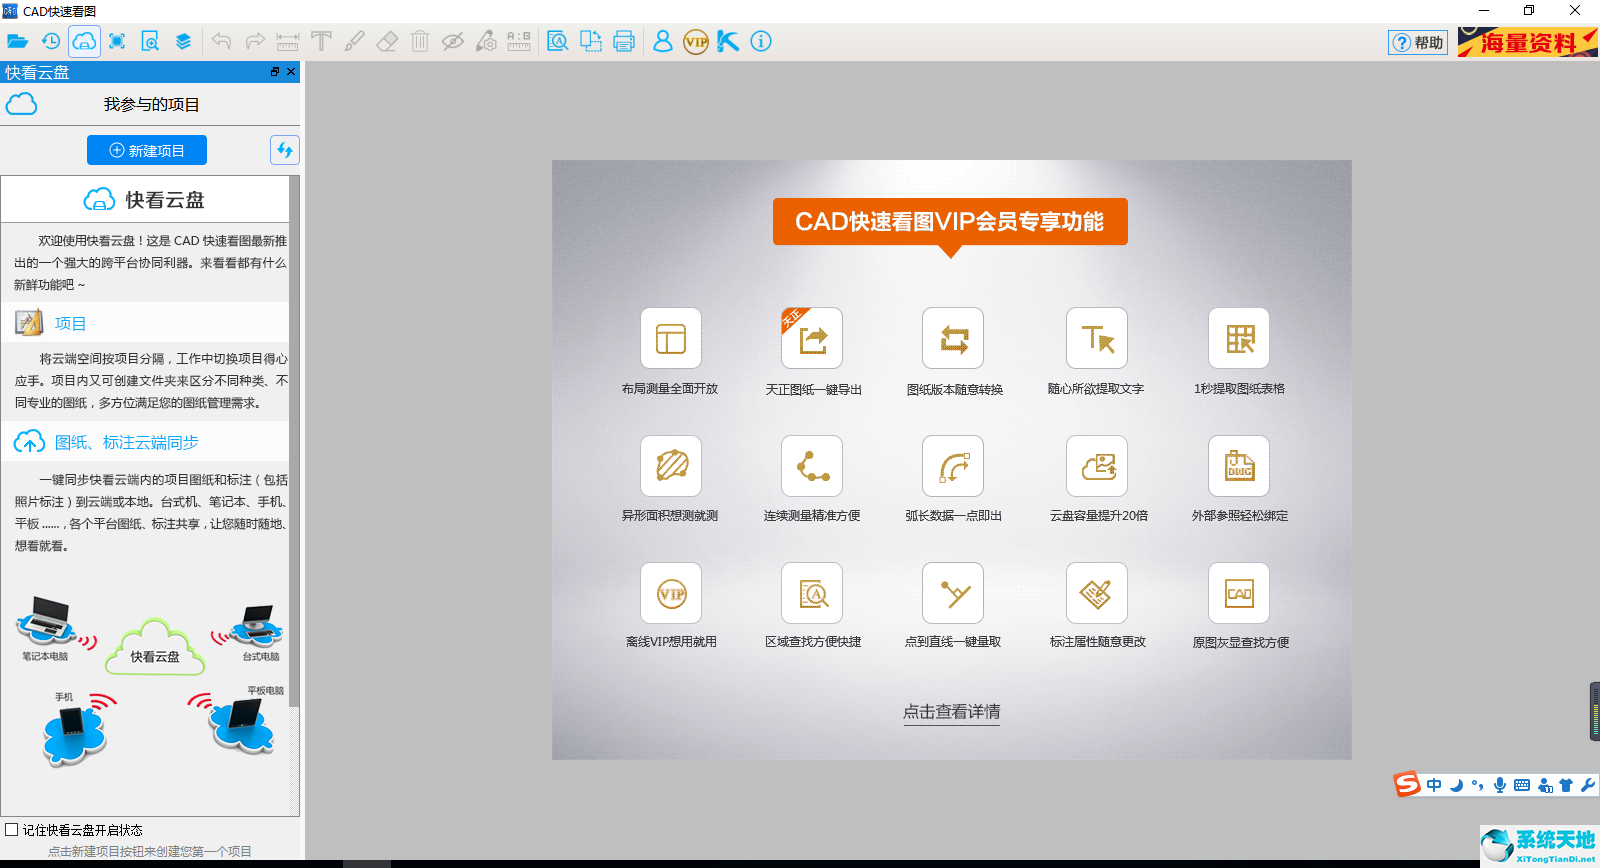Image resolution: width=1600 pixels, height=868 pixels.
Task: Click the cloud icon beside 我参与的项目
Action: [22, 104]
